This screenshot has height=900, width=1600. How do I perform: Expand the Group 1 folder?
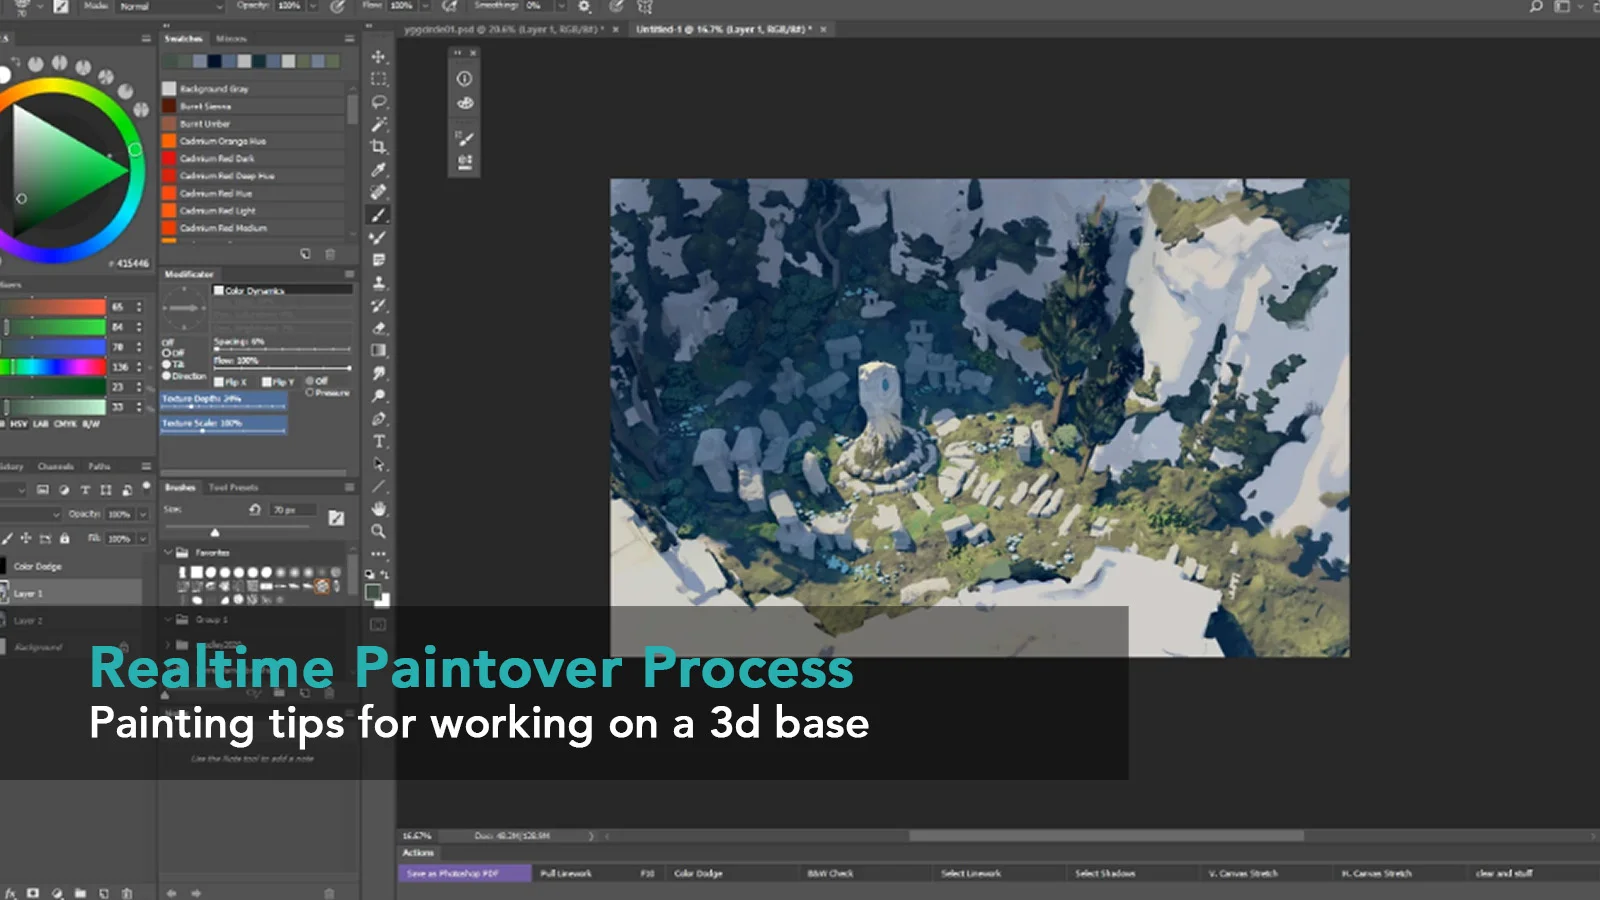click(168, 619)
